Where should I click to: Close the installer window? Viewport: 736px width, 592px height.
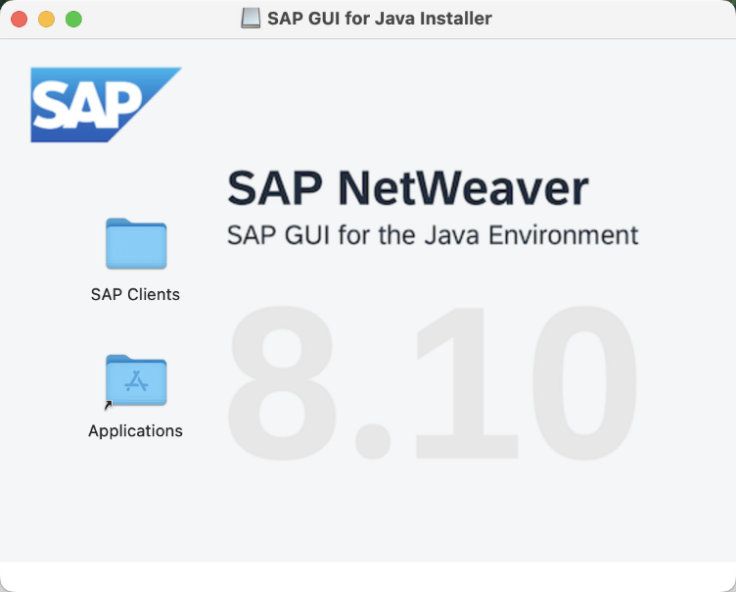[x=19, y=19]
